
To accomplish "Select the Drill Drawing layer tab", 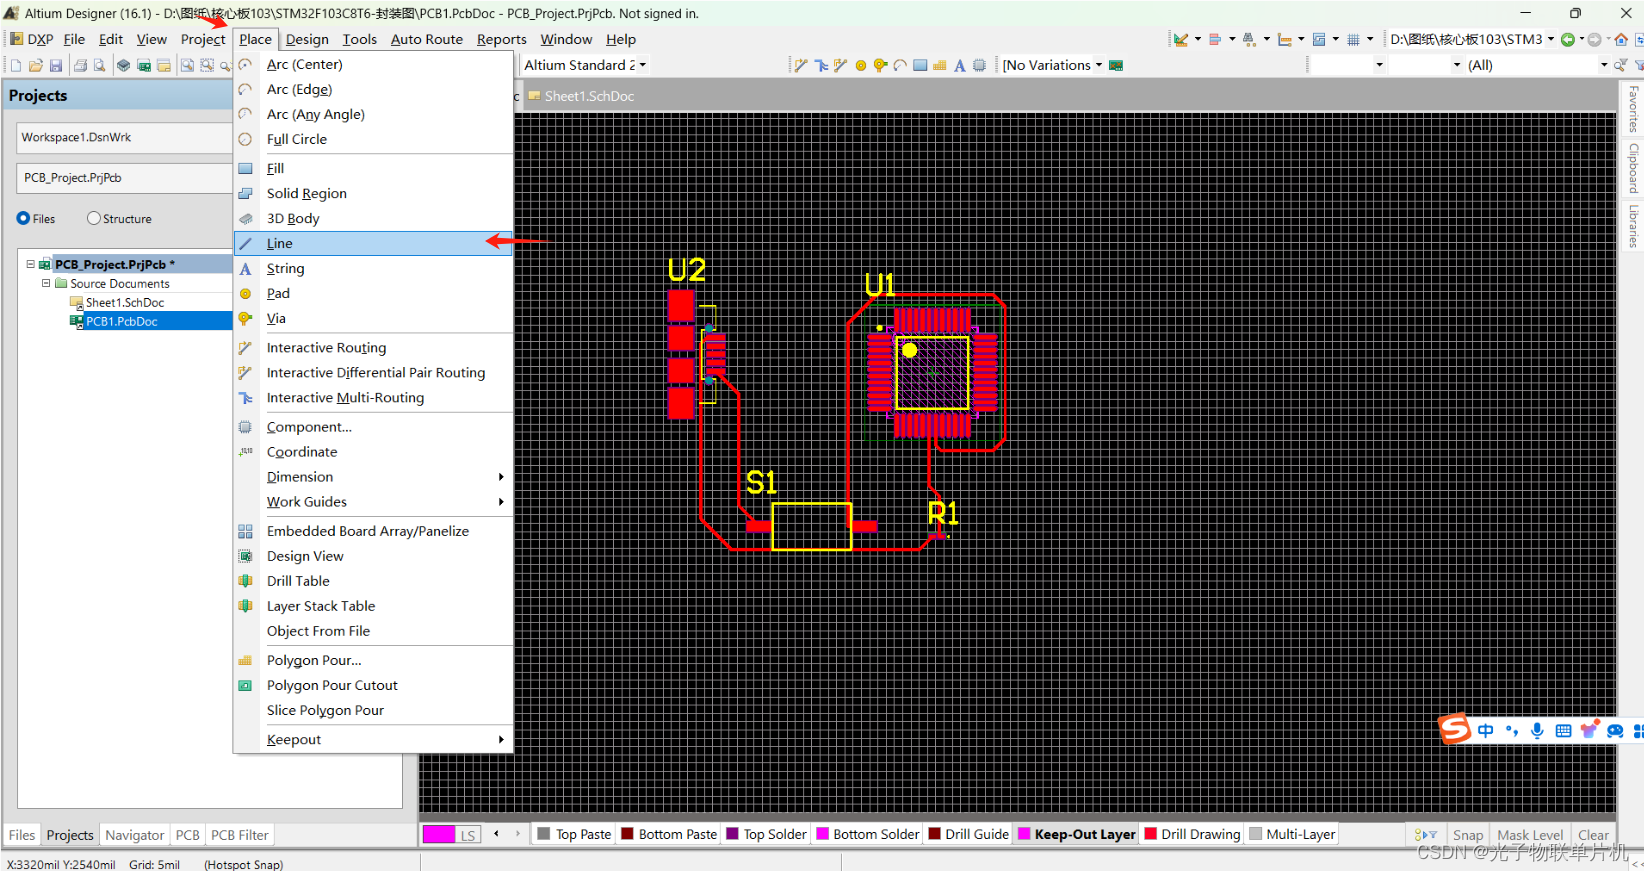I will point(1192,834).
